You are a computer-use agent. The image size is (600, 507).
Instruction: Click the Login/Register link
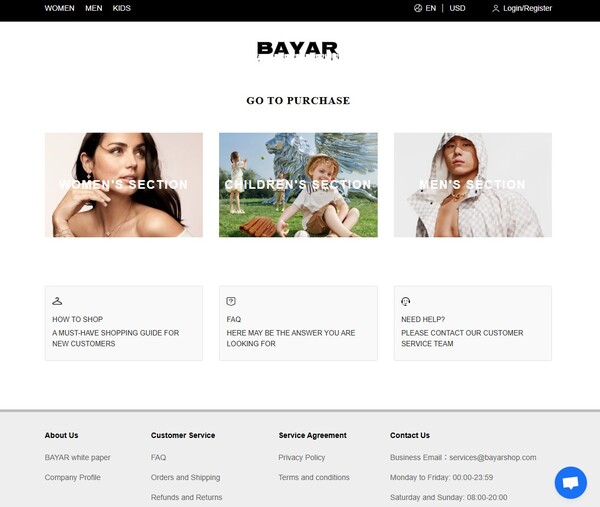click(x=527, y=8)
